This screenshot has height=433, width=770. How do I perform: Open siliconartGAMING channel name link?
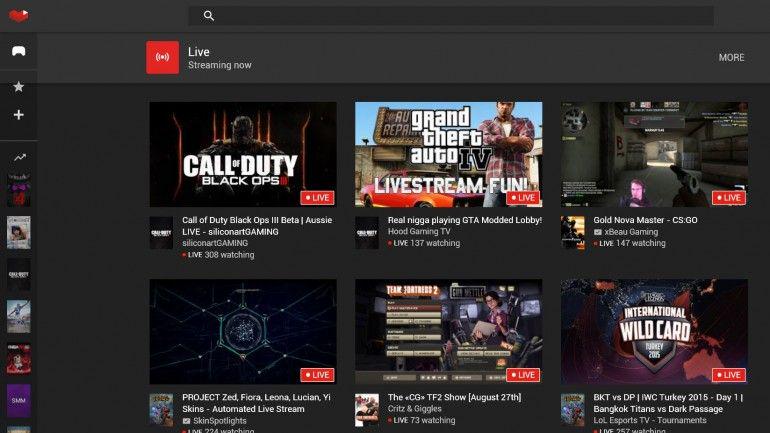point(215,243)
